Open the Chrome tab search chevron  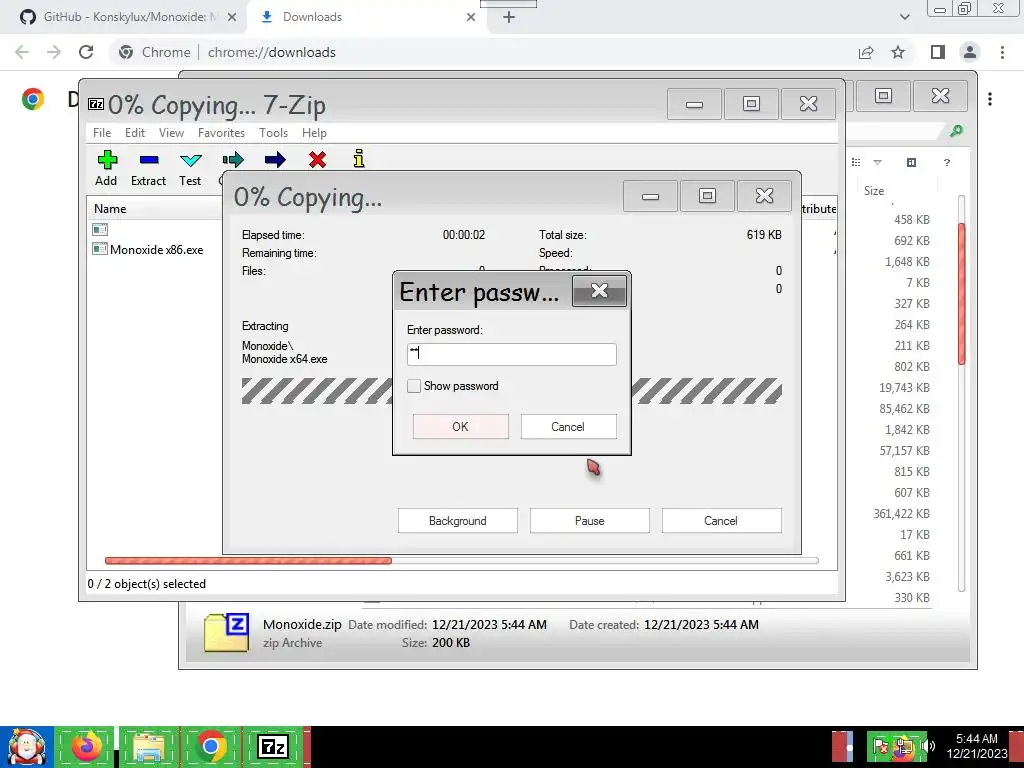tap(904, 17)
